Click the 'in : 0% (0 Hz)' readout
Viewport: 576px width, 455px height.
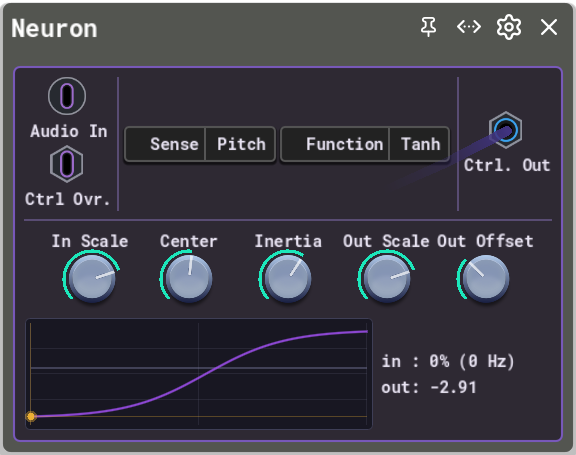pos(448,361)
